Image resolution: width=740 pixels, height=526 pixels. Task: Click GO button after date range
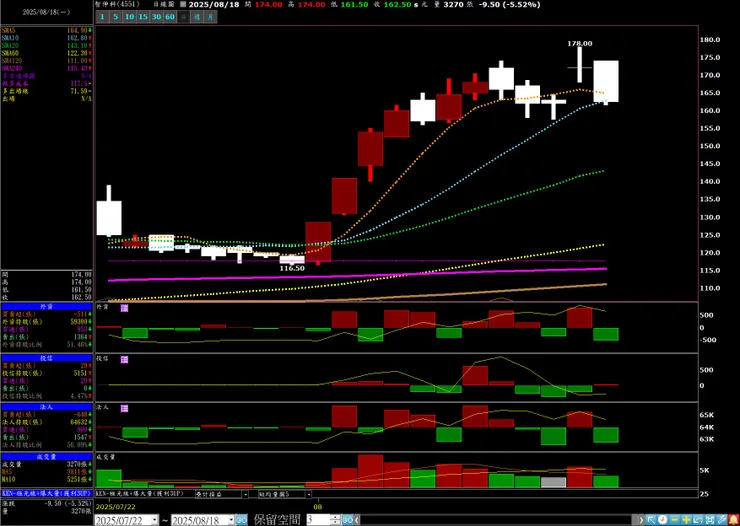click(x=241, y=520)
